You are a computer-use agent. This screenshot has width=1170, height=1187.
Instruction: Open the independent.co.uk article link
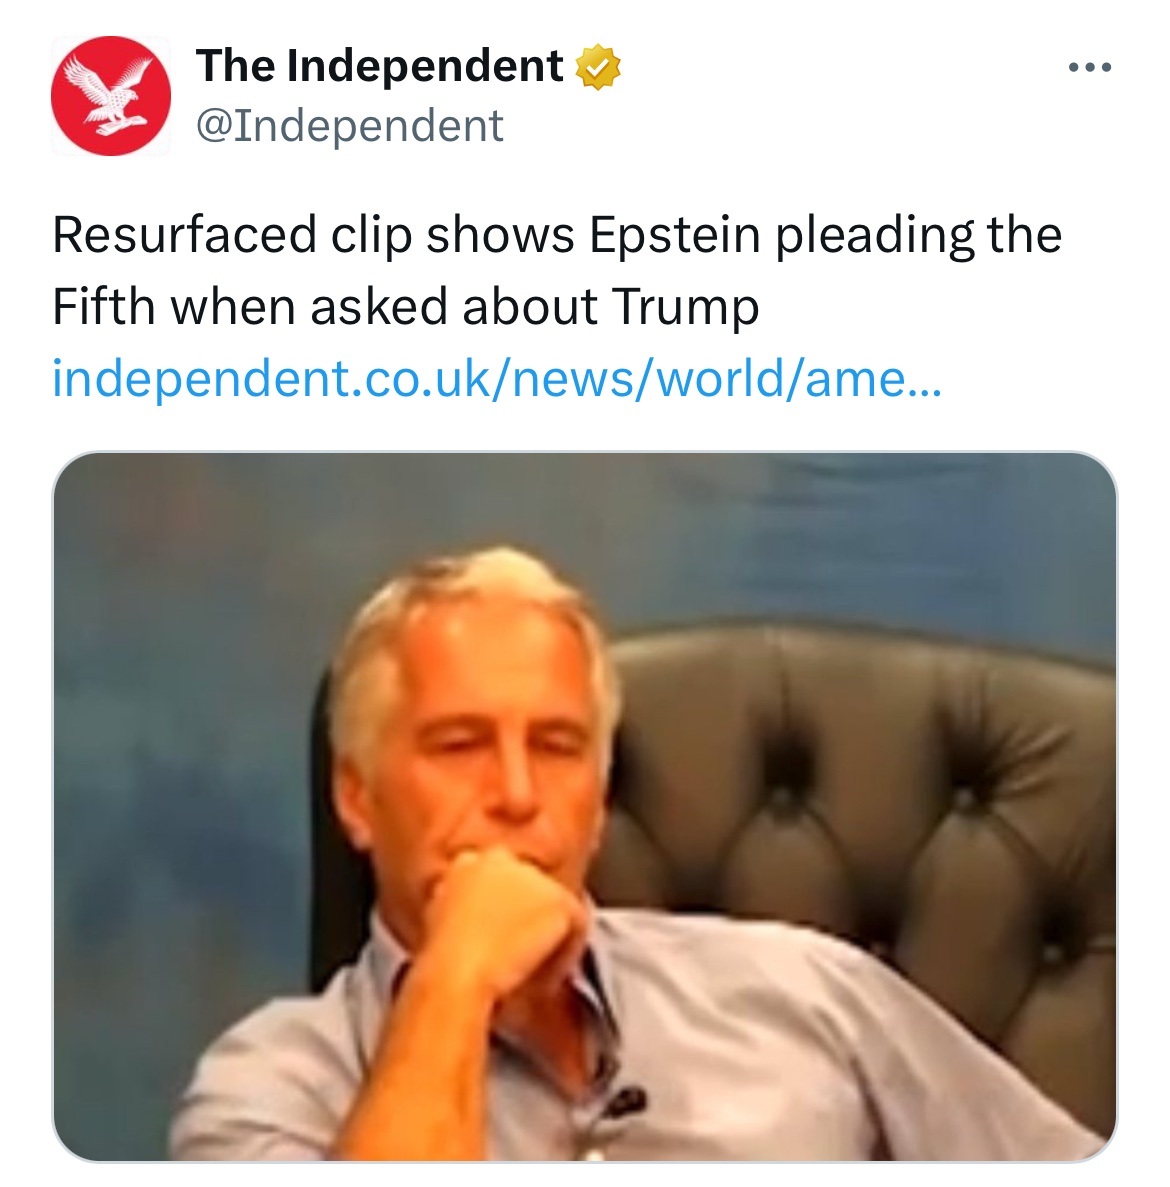point(497,378)
